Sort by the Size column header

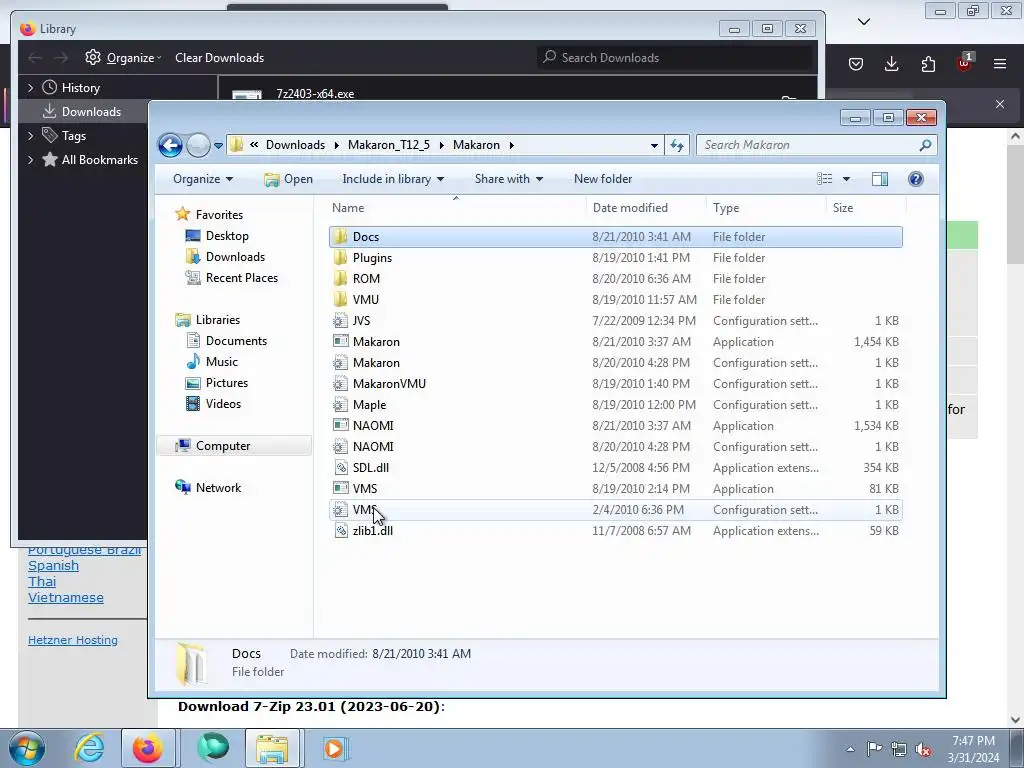tap(842, 208)
